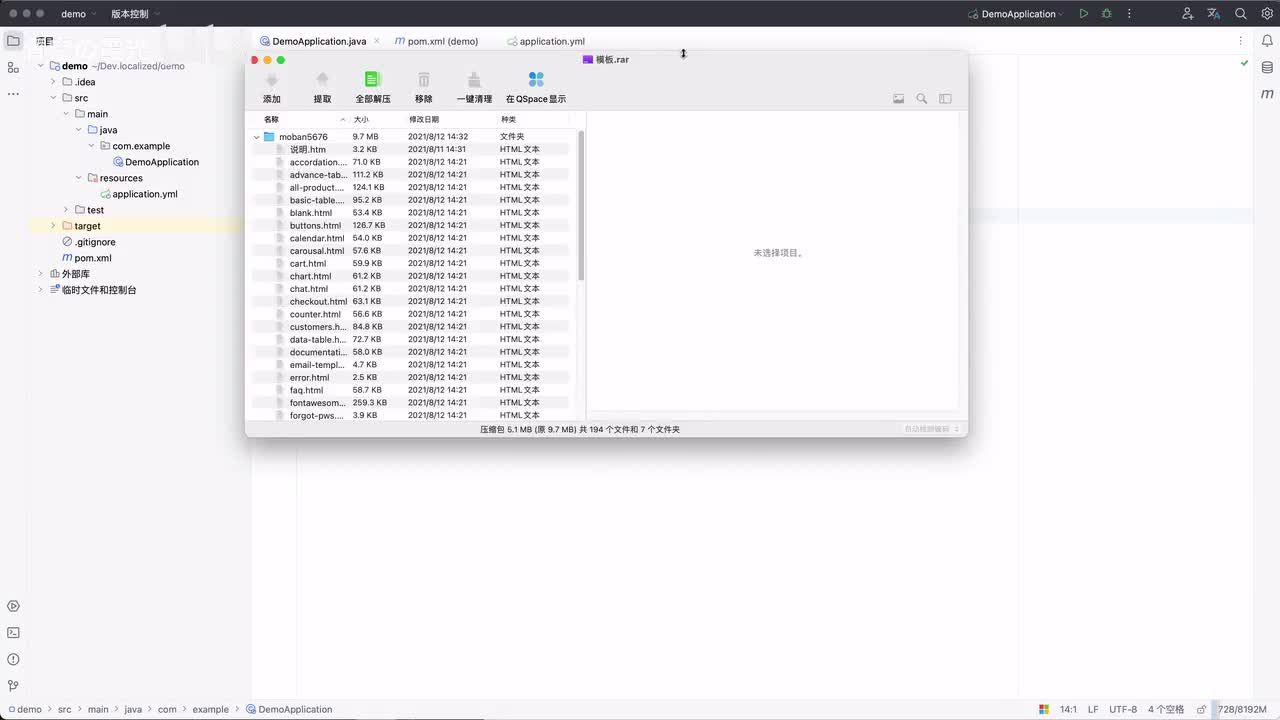Switch to pom.xml (demo) tab
This screenshot has height=720, width=1280.
pos(437,41)
